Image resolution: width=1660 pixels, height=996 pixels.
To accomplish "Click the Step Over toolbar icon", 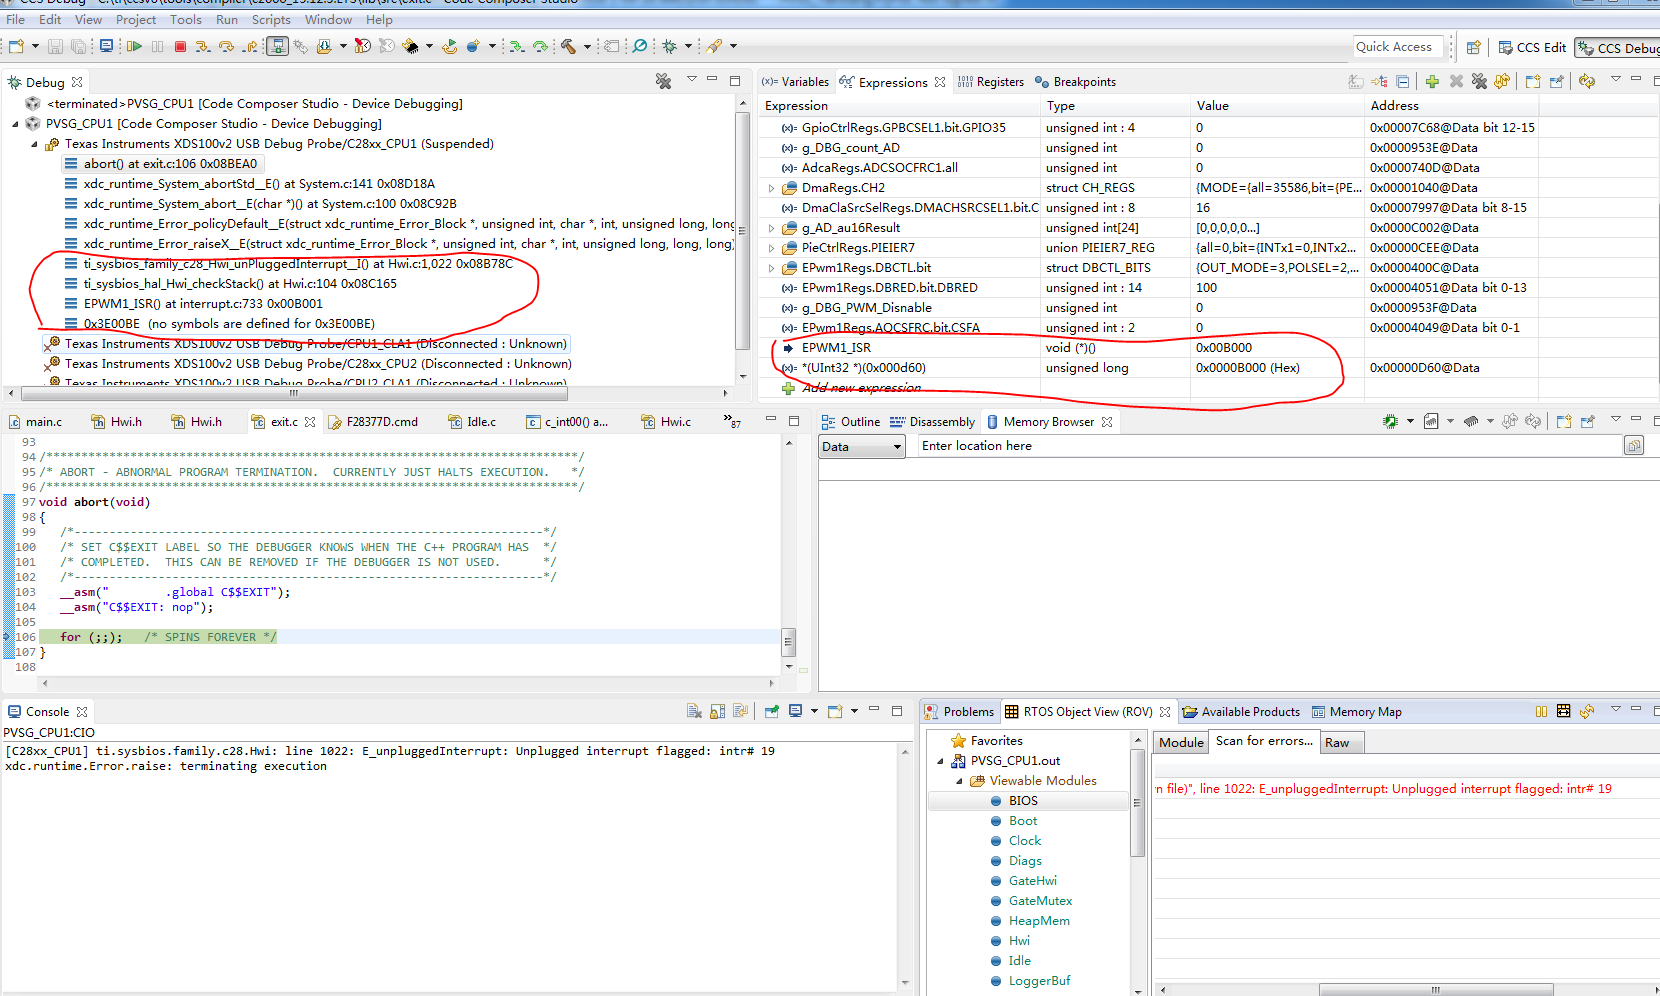I will click(226, 46).
